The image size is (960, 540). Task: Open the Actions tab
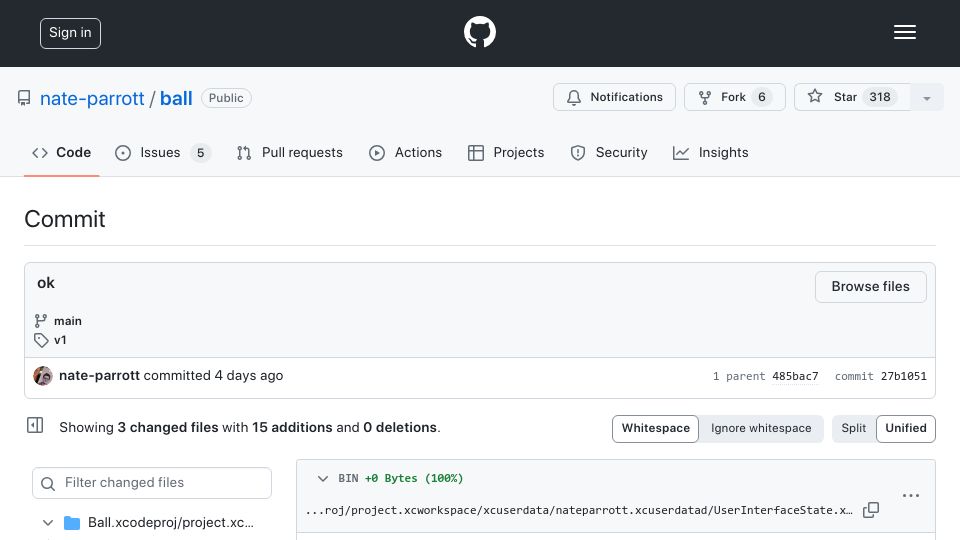405,152
